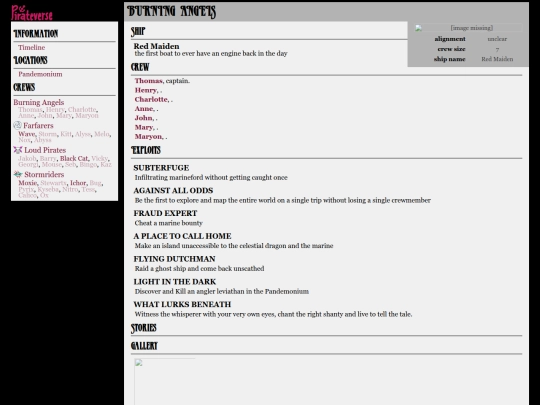Click the LIGHT IN THE DARK title

pos(175,281)
